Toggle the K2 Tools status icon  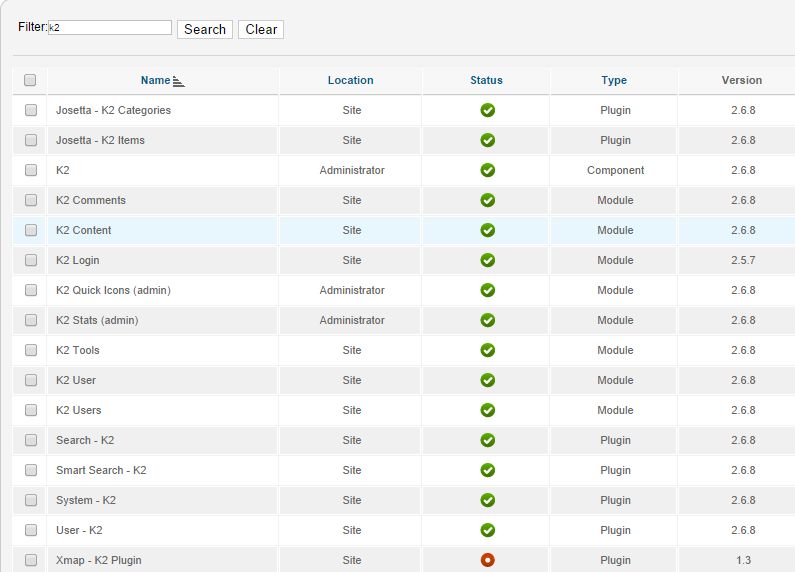pyautogui.click(x=487, y=350)
